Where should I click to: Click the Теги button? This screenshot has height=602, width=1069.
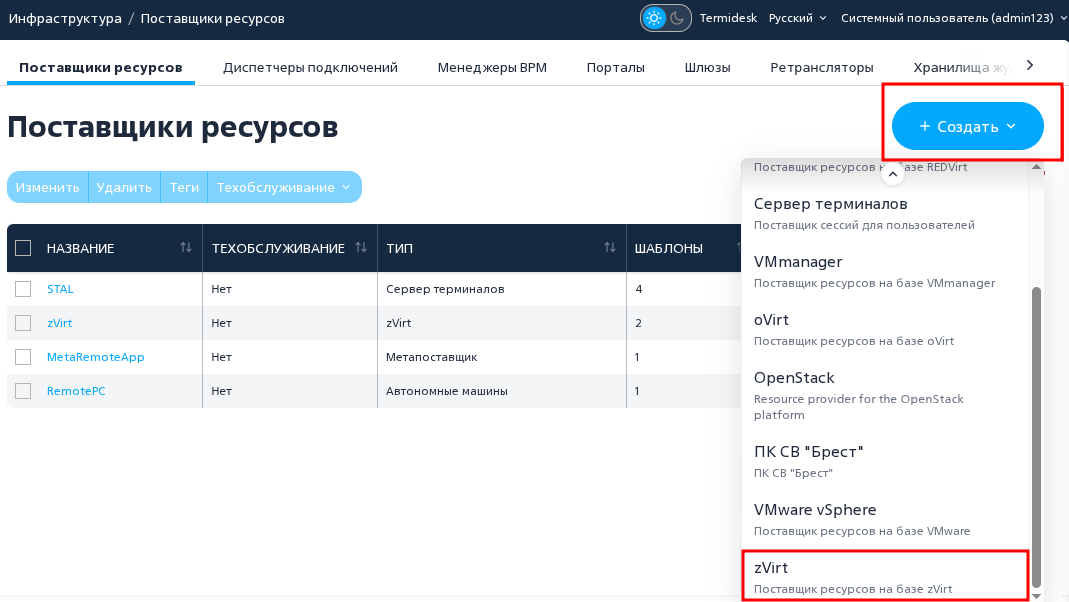184,187
